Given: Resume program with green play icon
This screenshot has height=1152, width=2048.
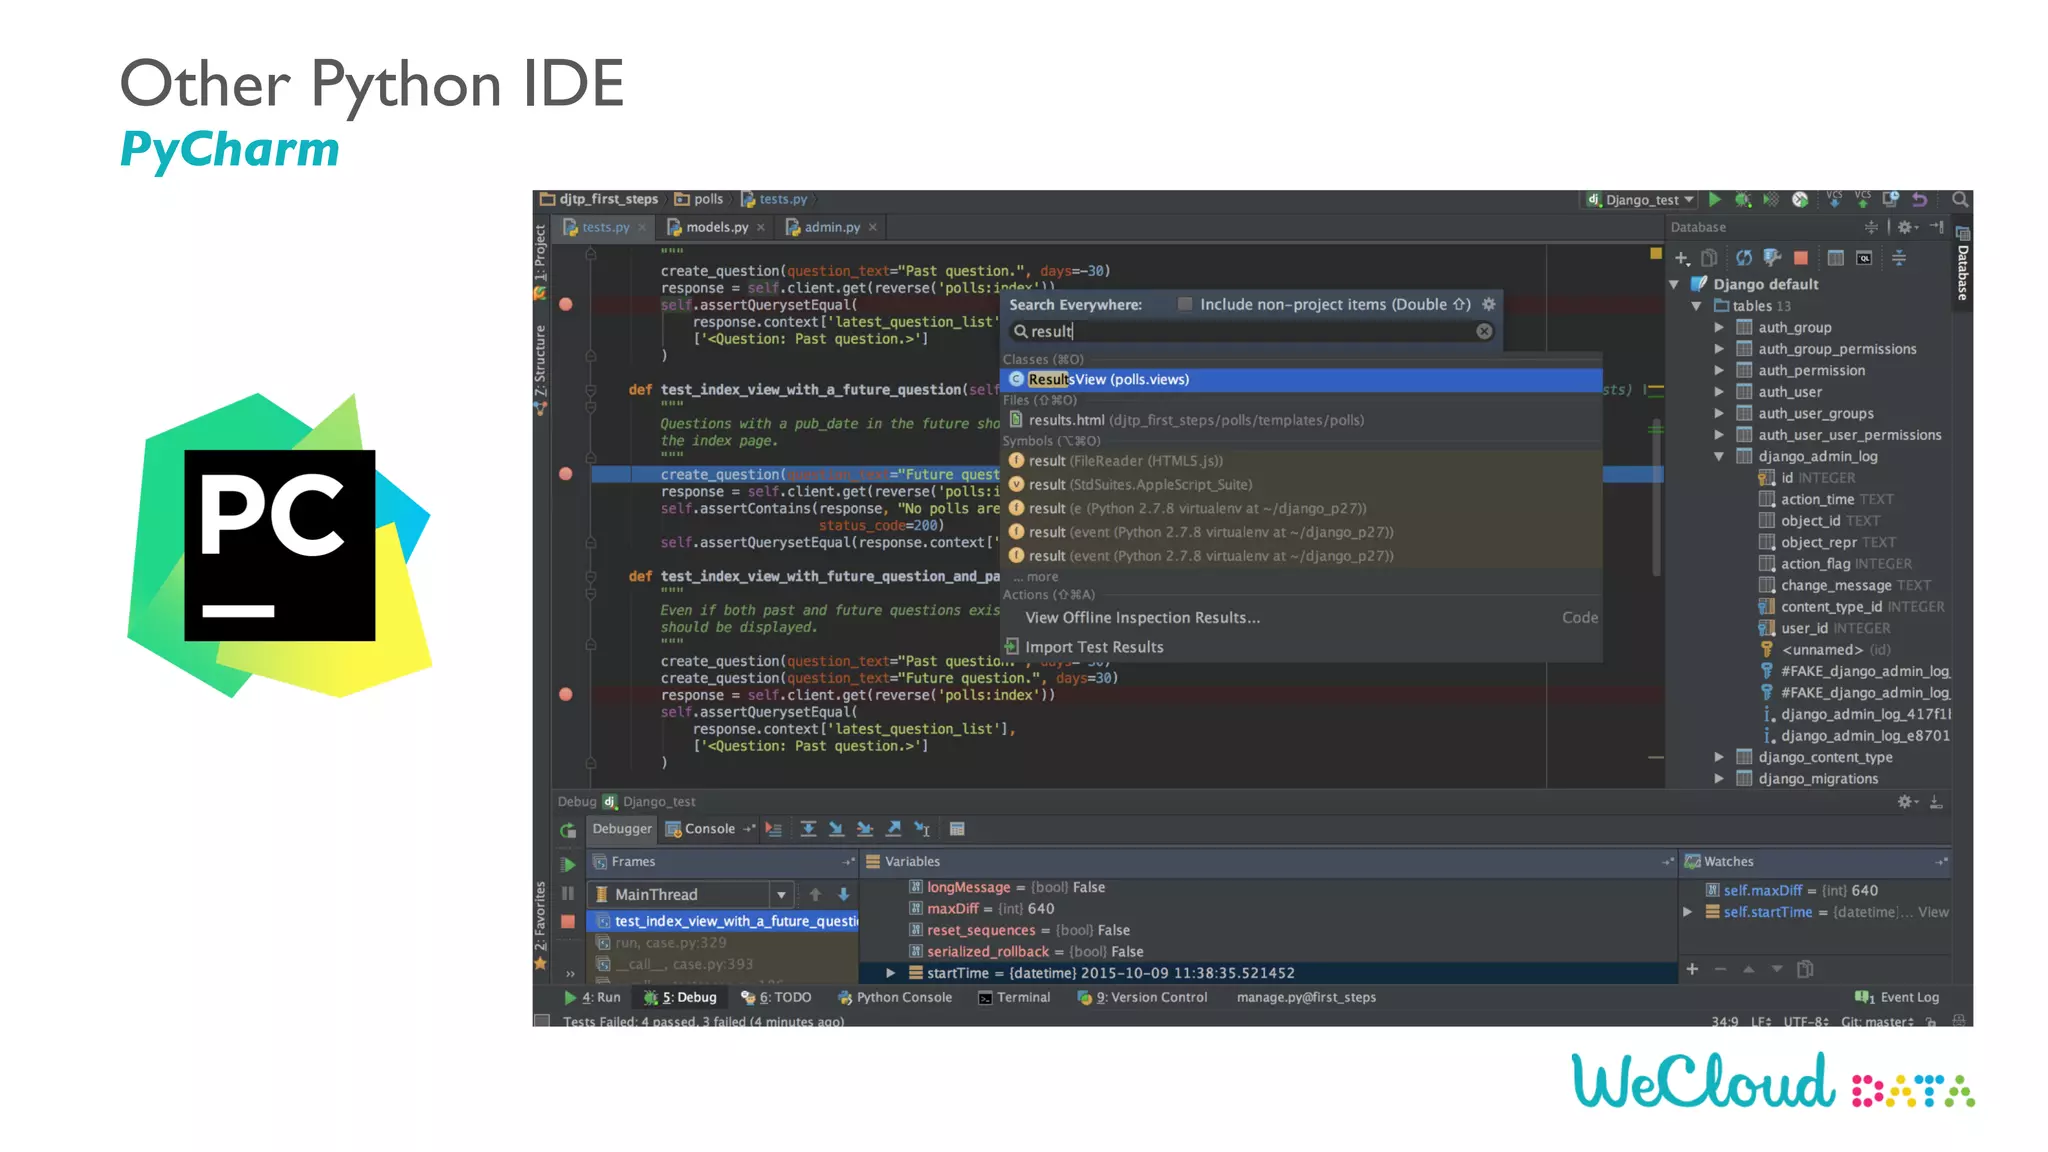Looking at the screenshot, I should [568, 865].
